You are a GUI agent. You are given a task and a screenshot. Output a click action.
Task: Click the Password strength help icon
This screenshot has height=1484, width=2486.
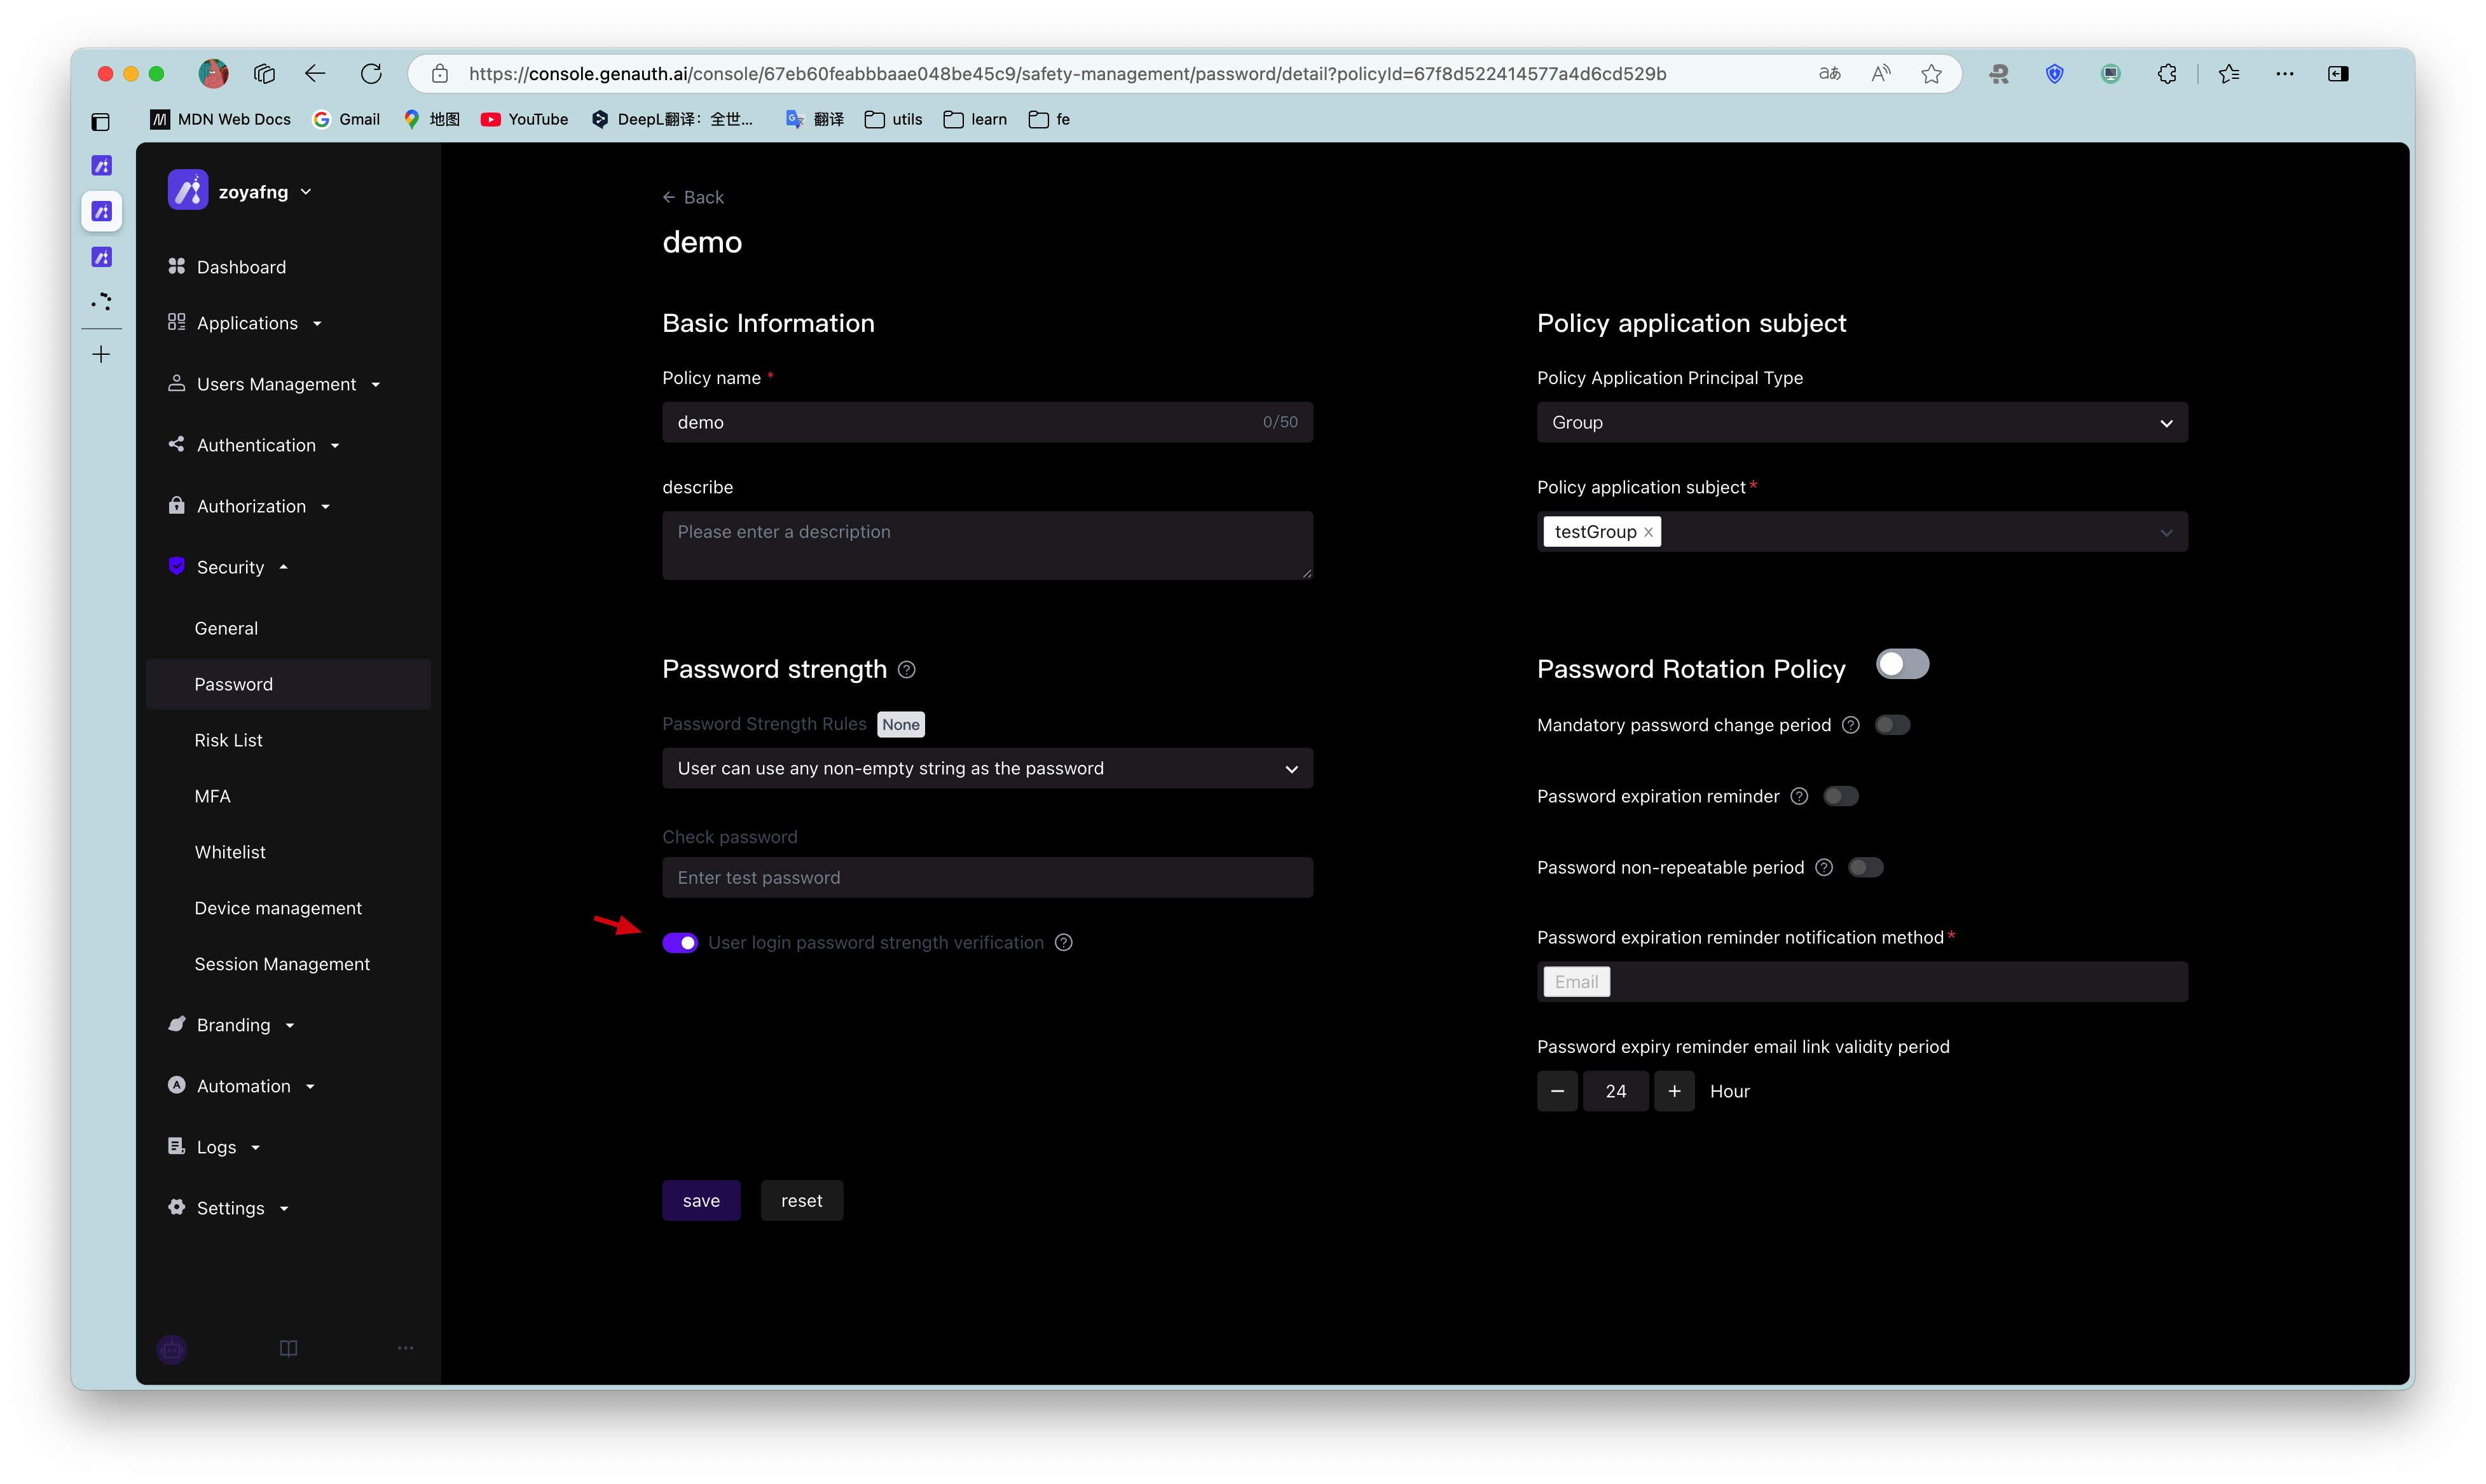[906, 670]
